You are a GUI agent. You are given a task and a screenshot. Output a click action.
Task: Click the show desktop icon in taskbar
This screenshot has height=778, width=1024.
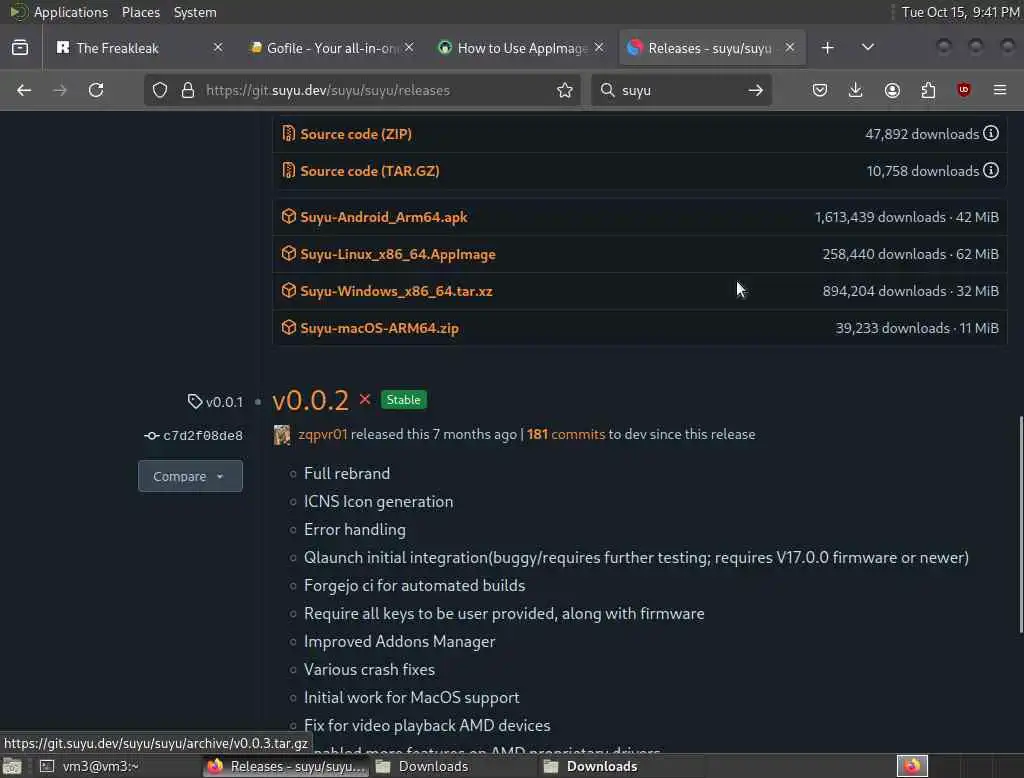12,766
